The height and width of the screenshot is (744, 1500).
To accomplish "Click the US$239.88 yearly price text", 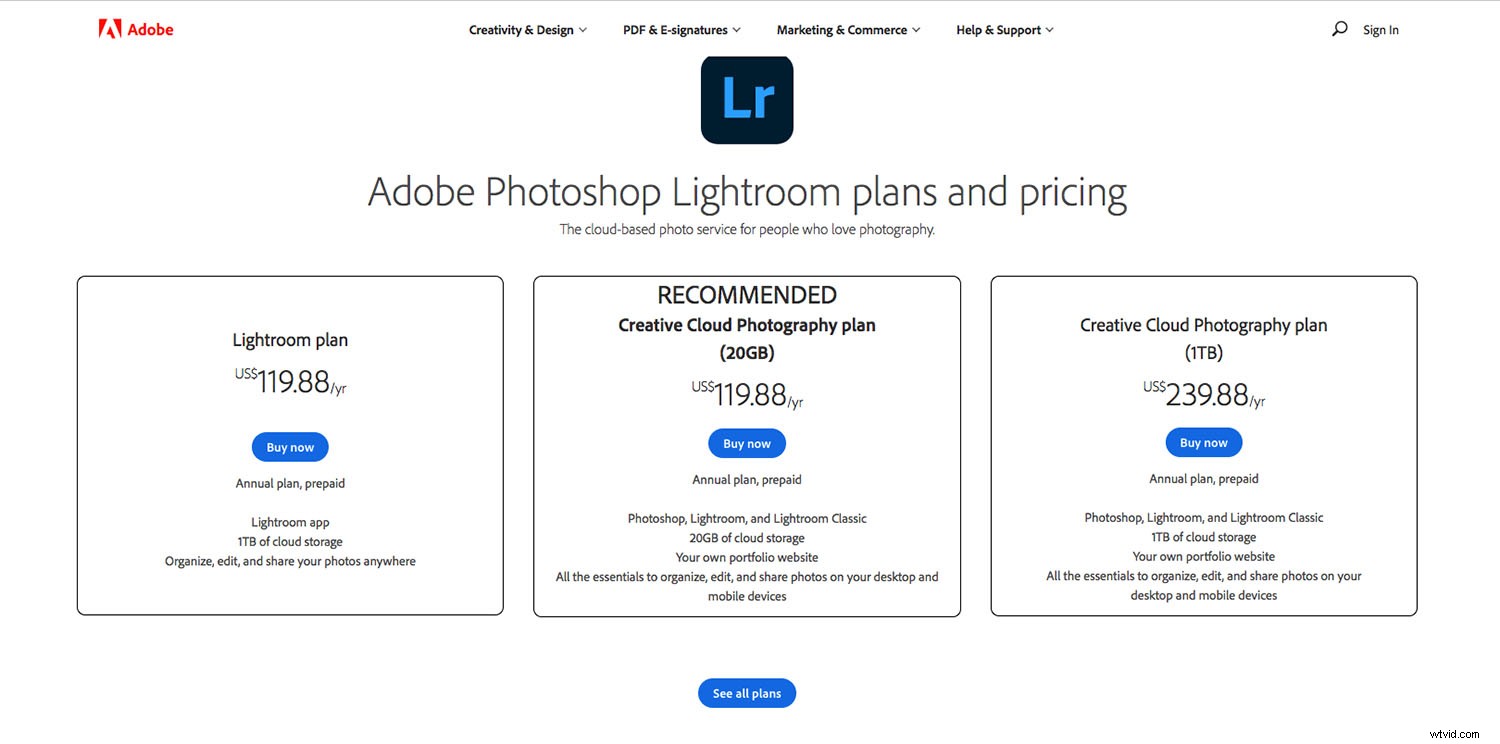I will pyautogui.click(x=1204, y=394).
